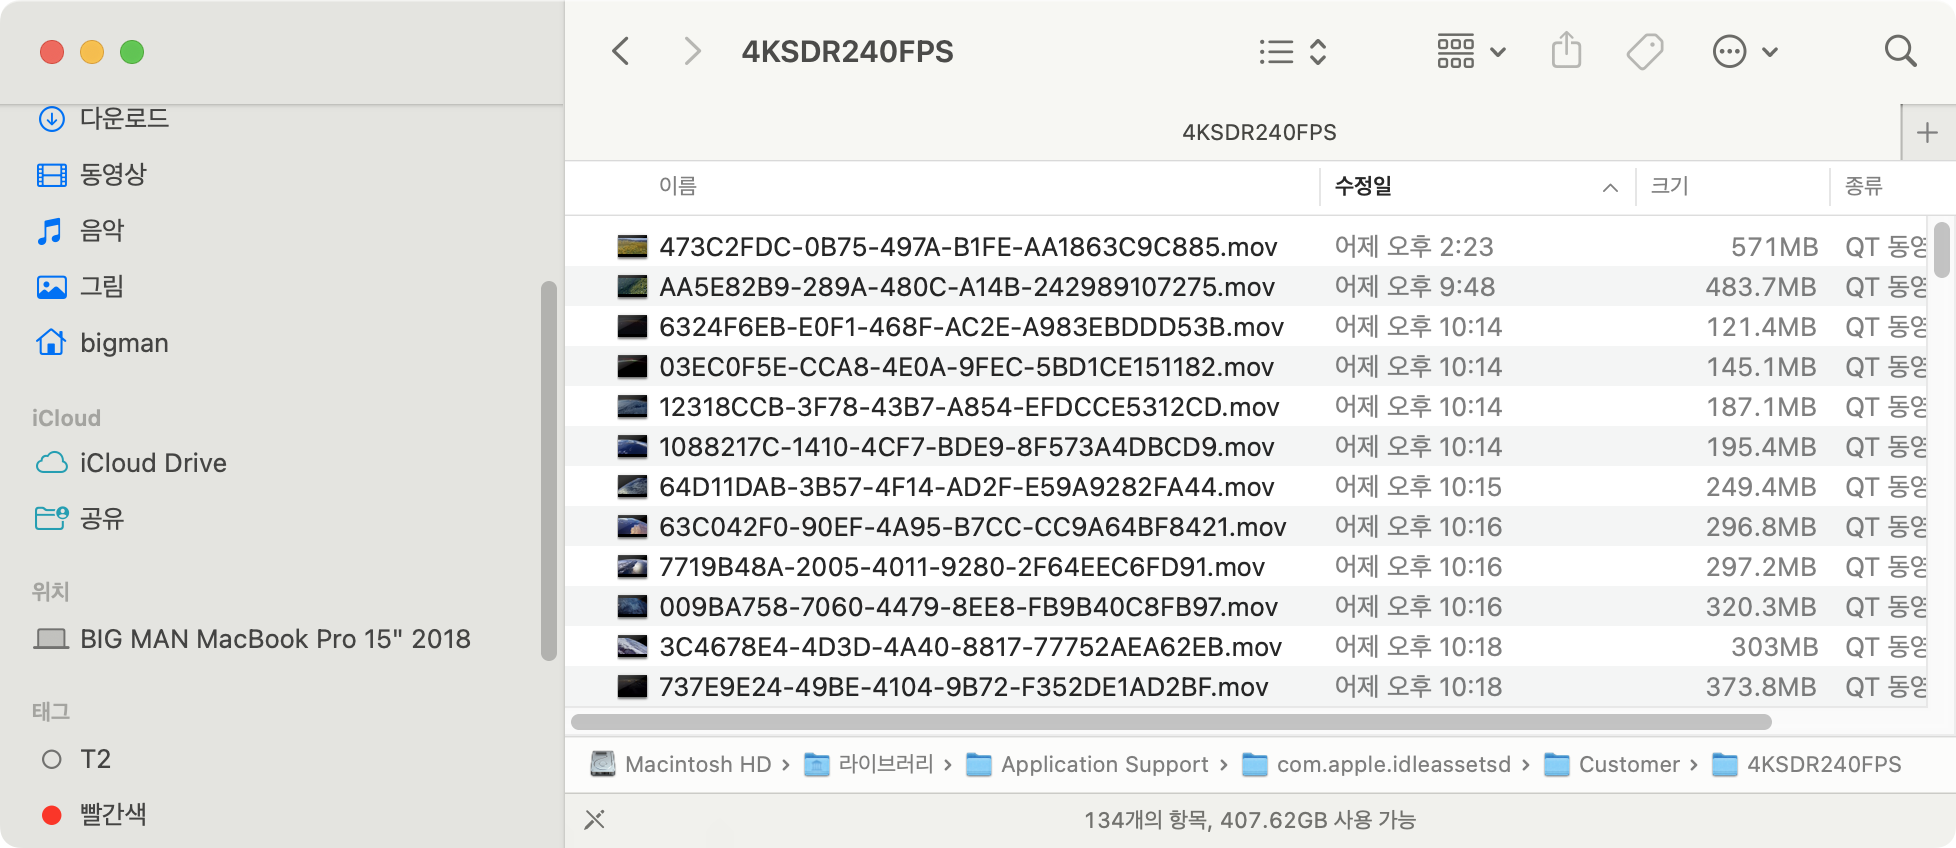Open iCloud Drive in the sidebar
Screen dimensions: 1956x848
[153, 463]
